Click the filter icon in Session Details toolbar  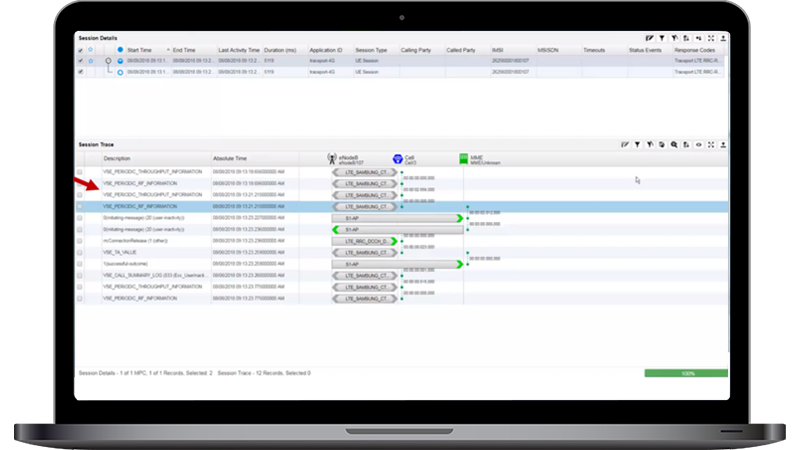click(x=661, y=37)
